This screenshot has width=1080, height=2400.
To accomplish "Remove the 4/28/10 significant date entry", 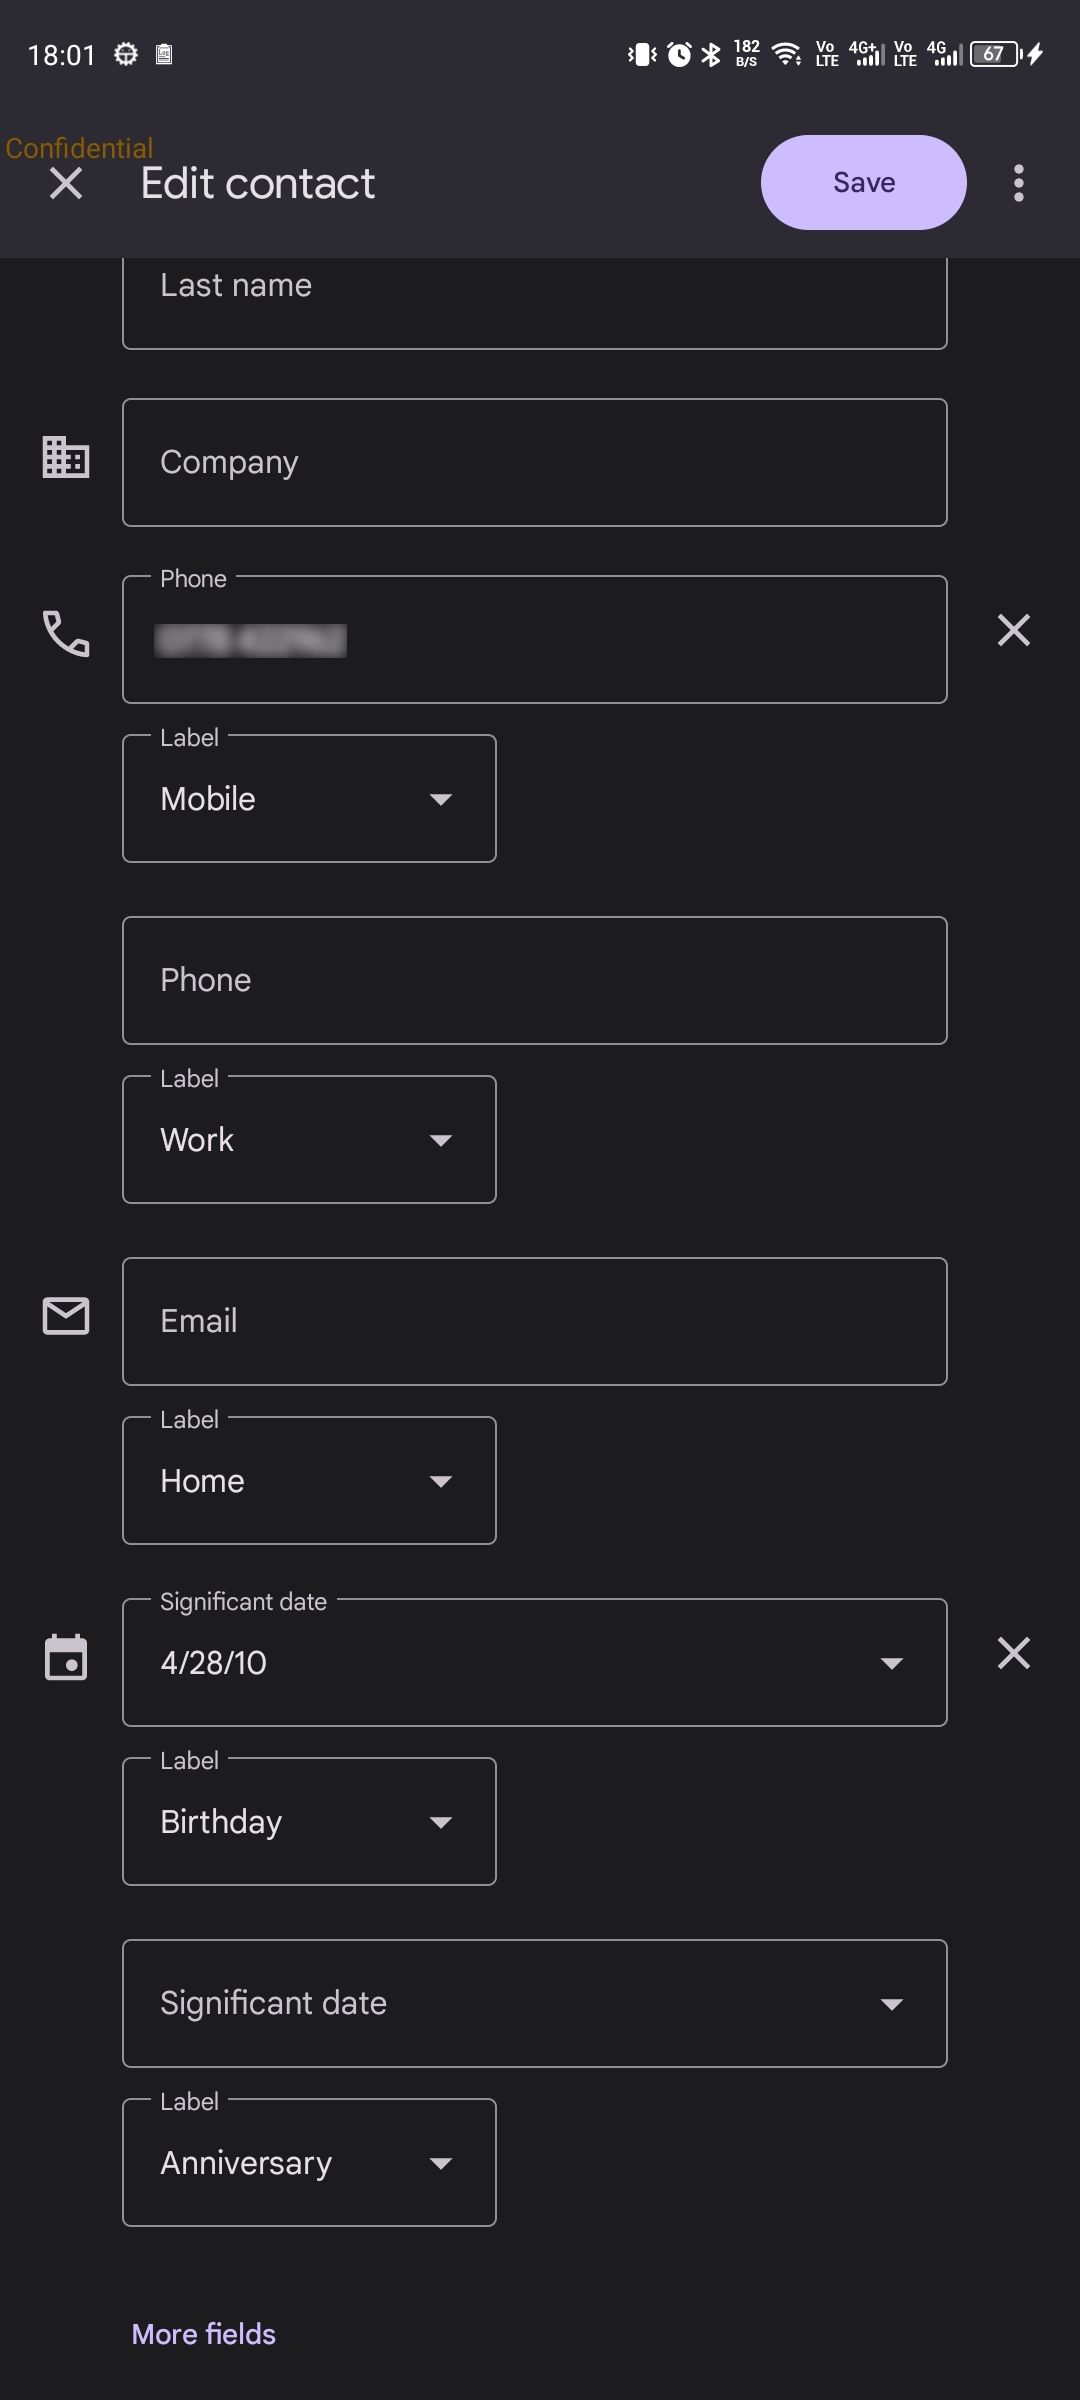I will coord(1013,1653).
